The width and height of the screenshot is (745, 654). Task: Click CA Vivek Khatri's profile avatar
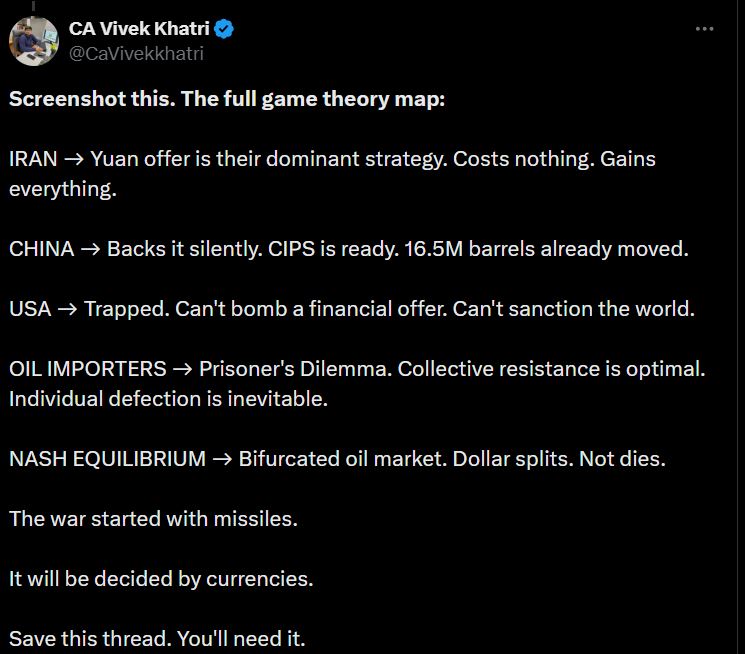click(x=33, y=41)
